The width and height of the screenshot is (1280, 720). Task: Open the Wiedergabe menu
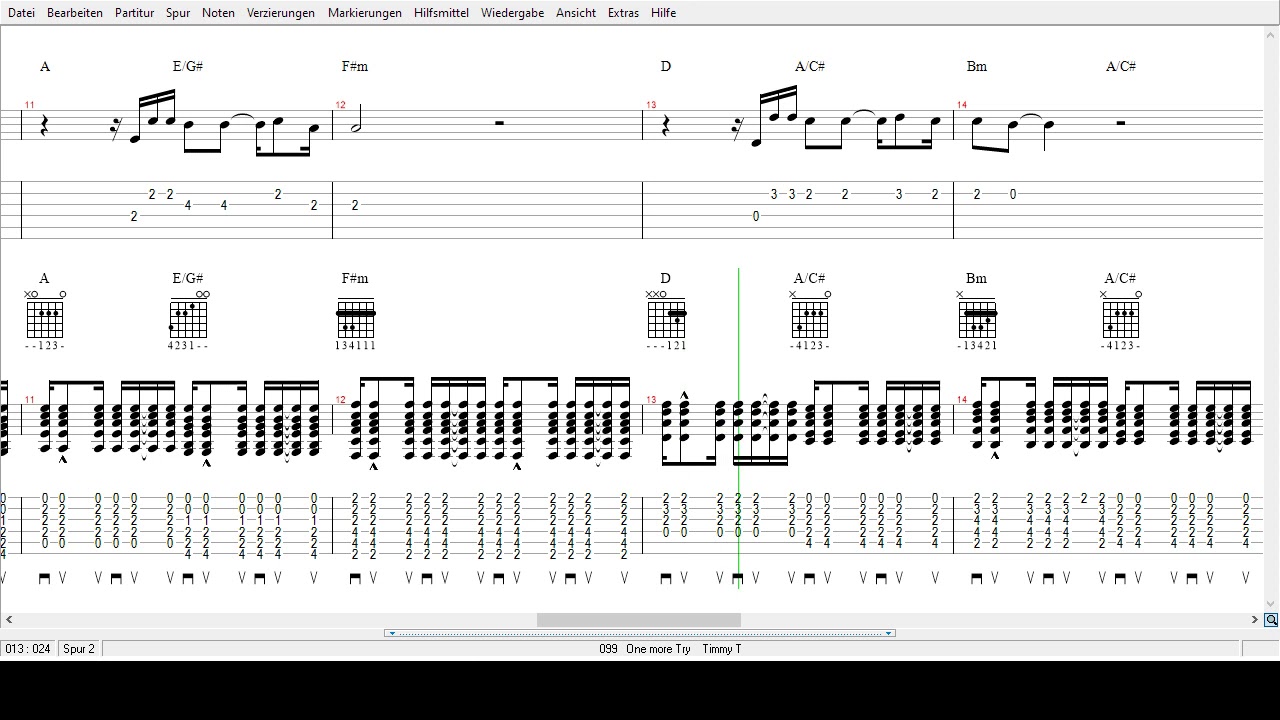pos(512,13)
